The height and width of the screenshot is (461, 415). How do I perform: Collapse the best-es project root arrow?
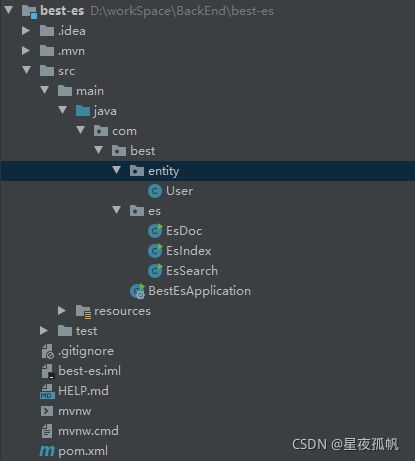click(x=9, y=10)
